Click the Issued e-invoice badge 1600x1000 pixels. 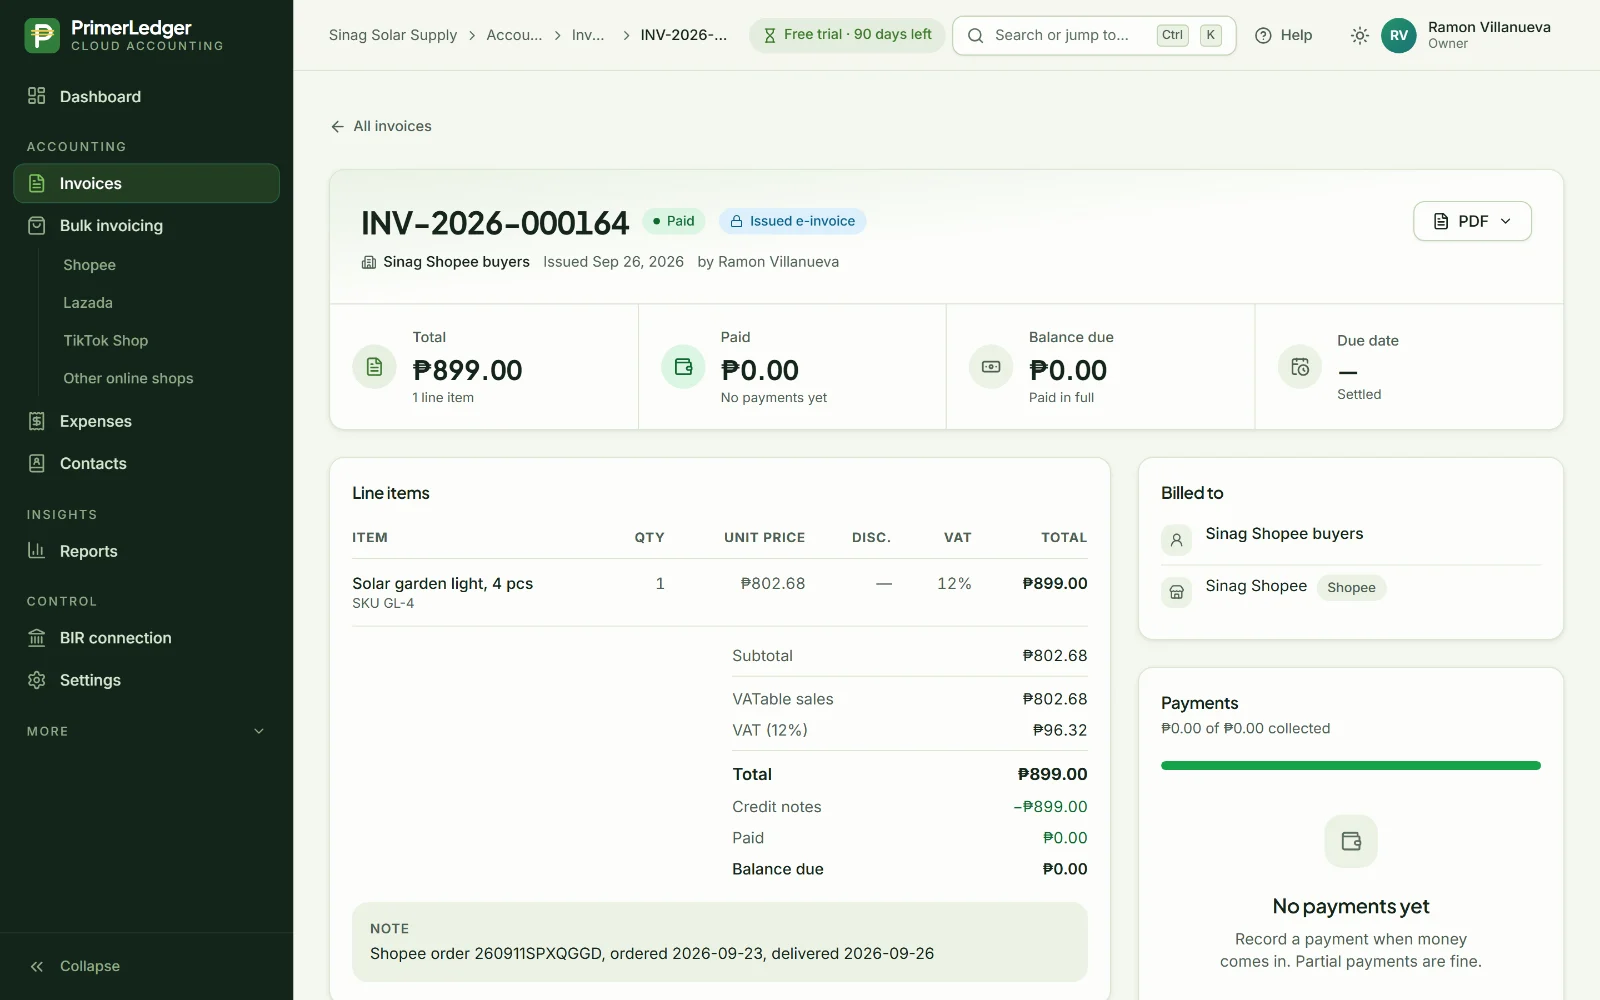click(792, 221)
